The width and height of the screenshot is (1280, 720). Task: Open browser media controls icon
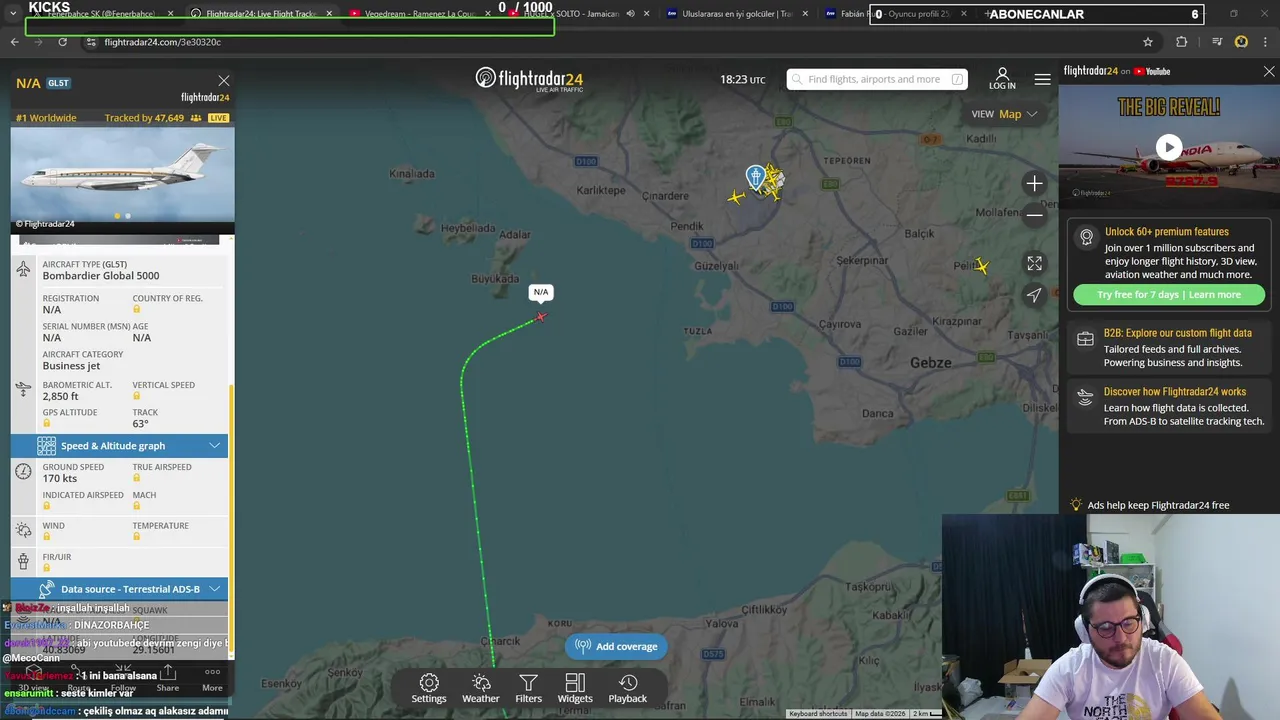click(1217, 42)
